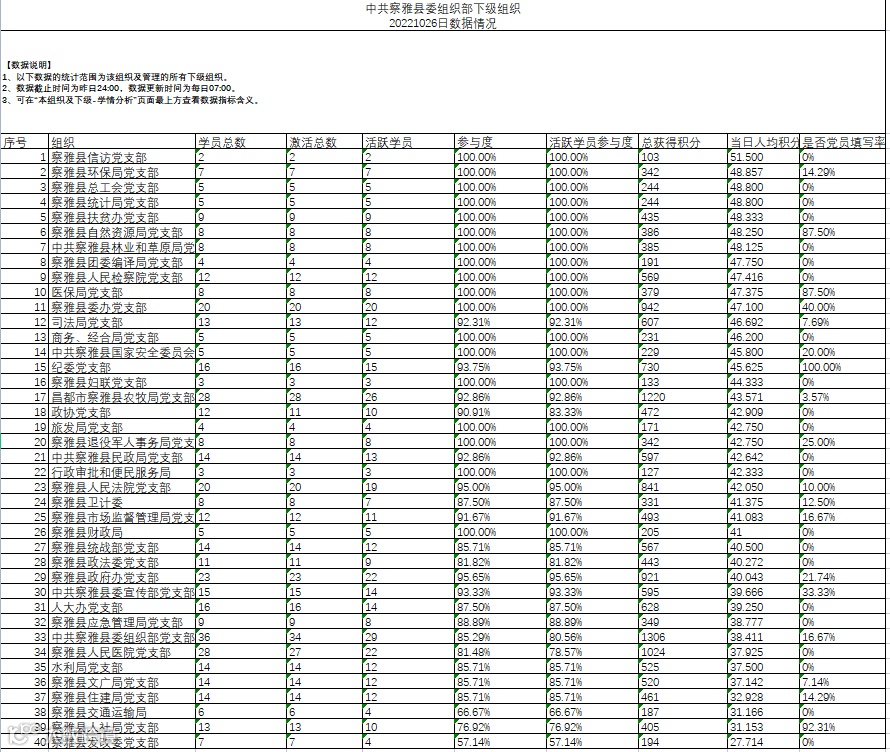Screen dimensions: 890x752
Task: Select the total points value 1024
Action: click(683, 652)
